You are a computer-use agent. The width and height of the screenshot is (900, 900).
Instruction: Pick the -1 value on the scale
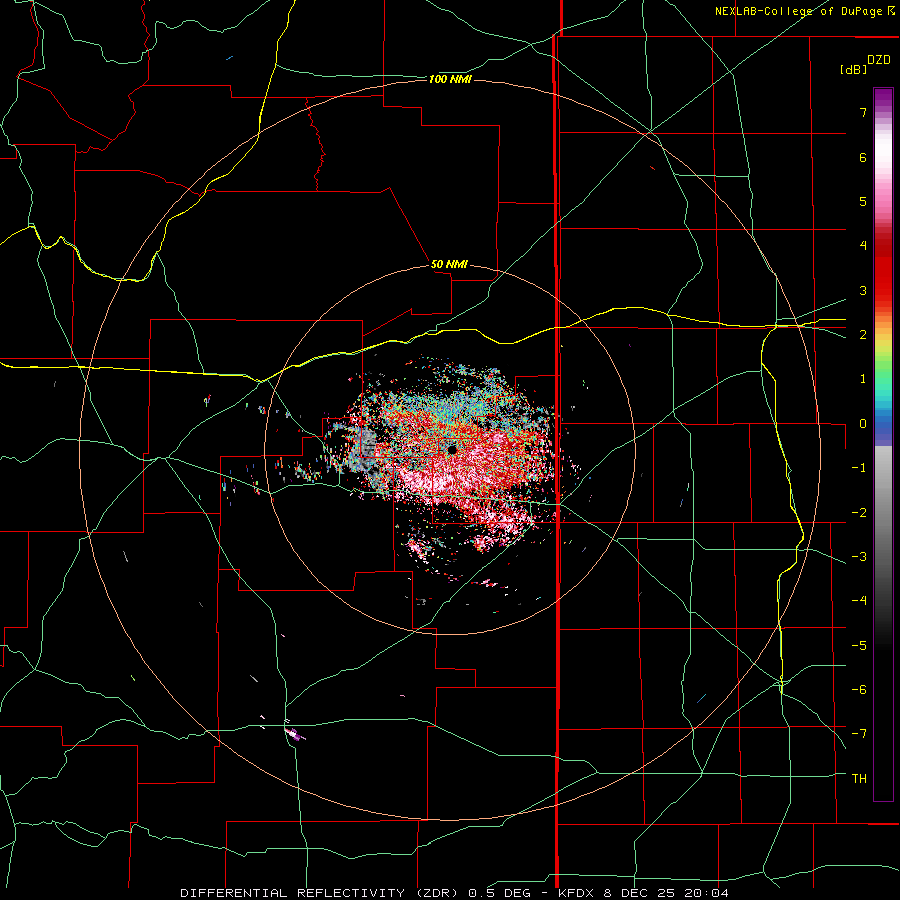tap(859, 468)
